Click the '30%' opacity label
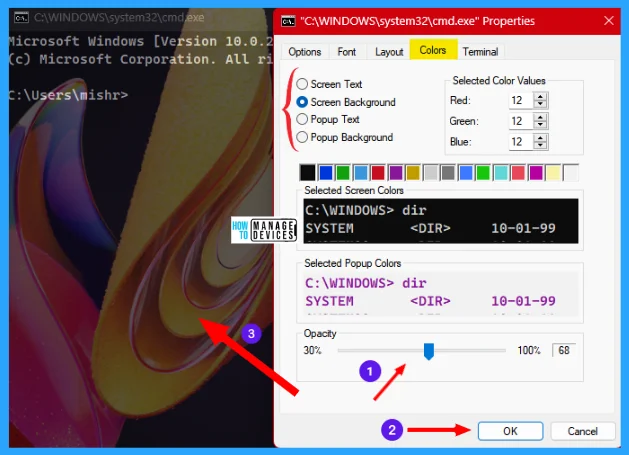629x455 pixels. [312, 350]
